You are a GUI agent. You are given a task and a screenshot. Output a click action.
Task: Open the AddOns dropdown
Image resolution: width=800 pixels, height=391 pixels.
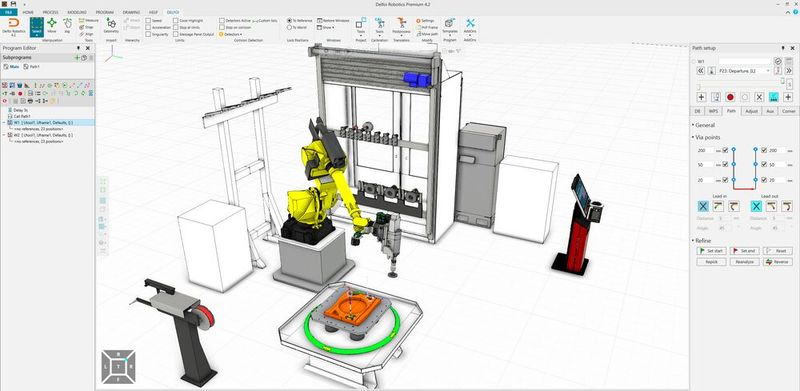(x=470, y=27)
